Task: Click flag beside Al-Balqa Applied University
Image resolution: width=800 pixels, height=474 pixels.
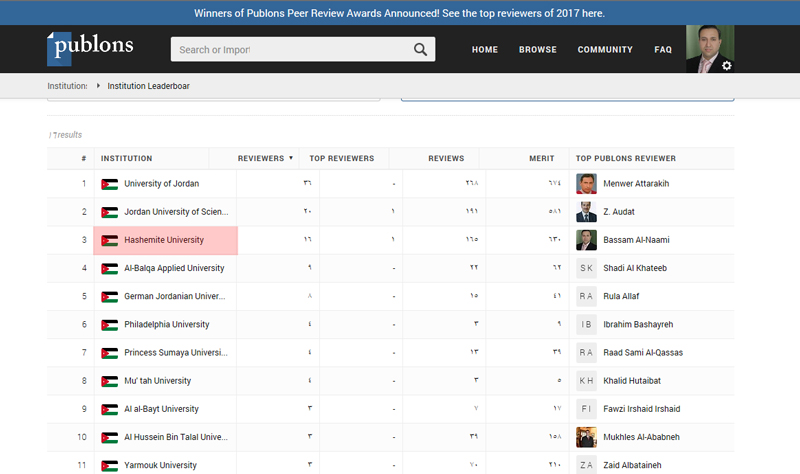Action: (109, 269)
